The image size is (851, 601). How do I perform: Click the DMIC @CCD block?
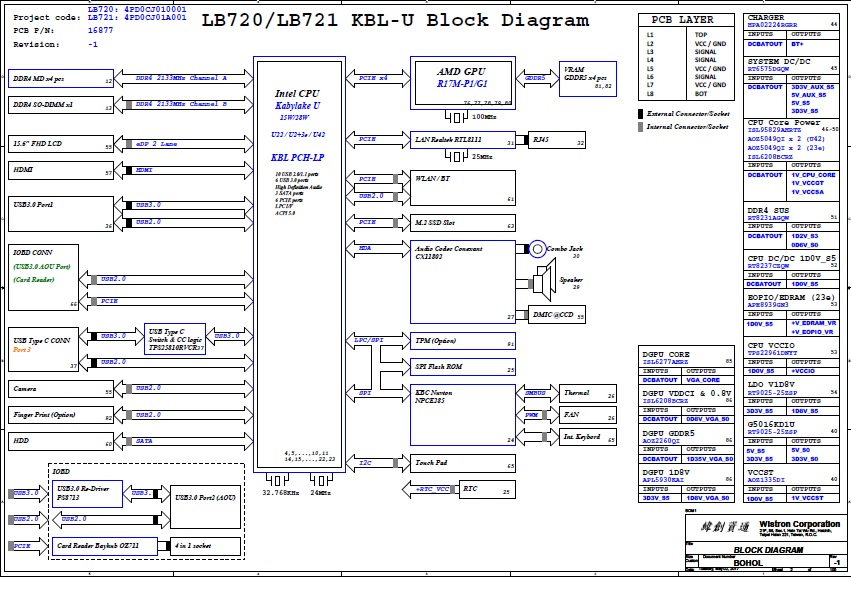557,315
